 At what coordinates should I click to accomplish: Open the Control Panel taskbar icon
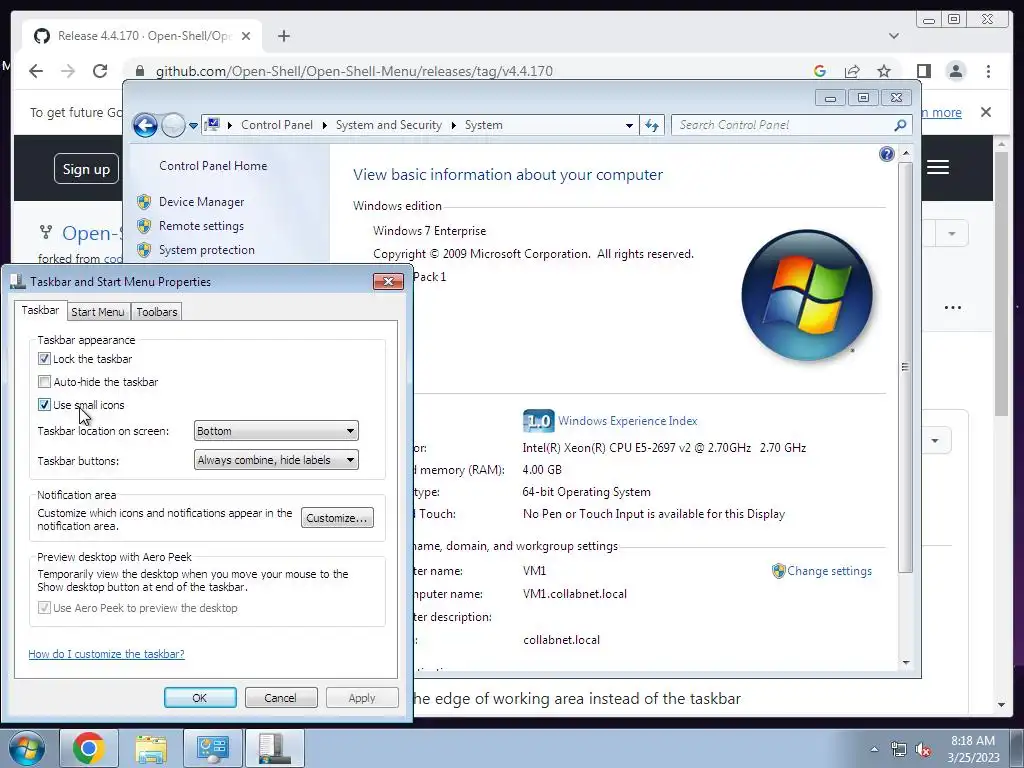coord(212,748)
